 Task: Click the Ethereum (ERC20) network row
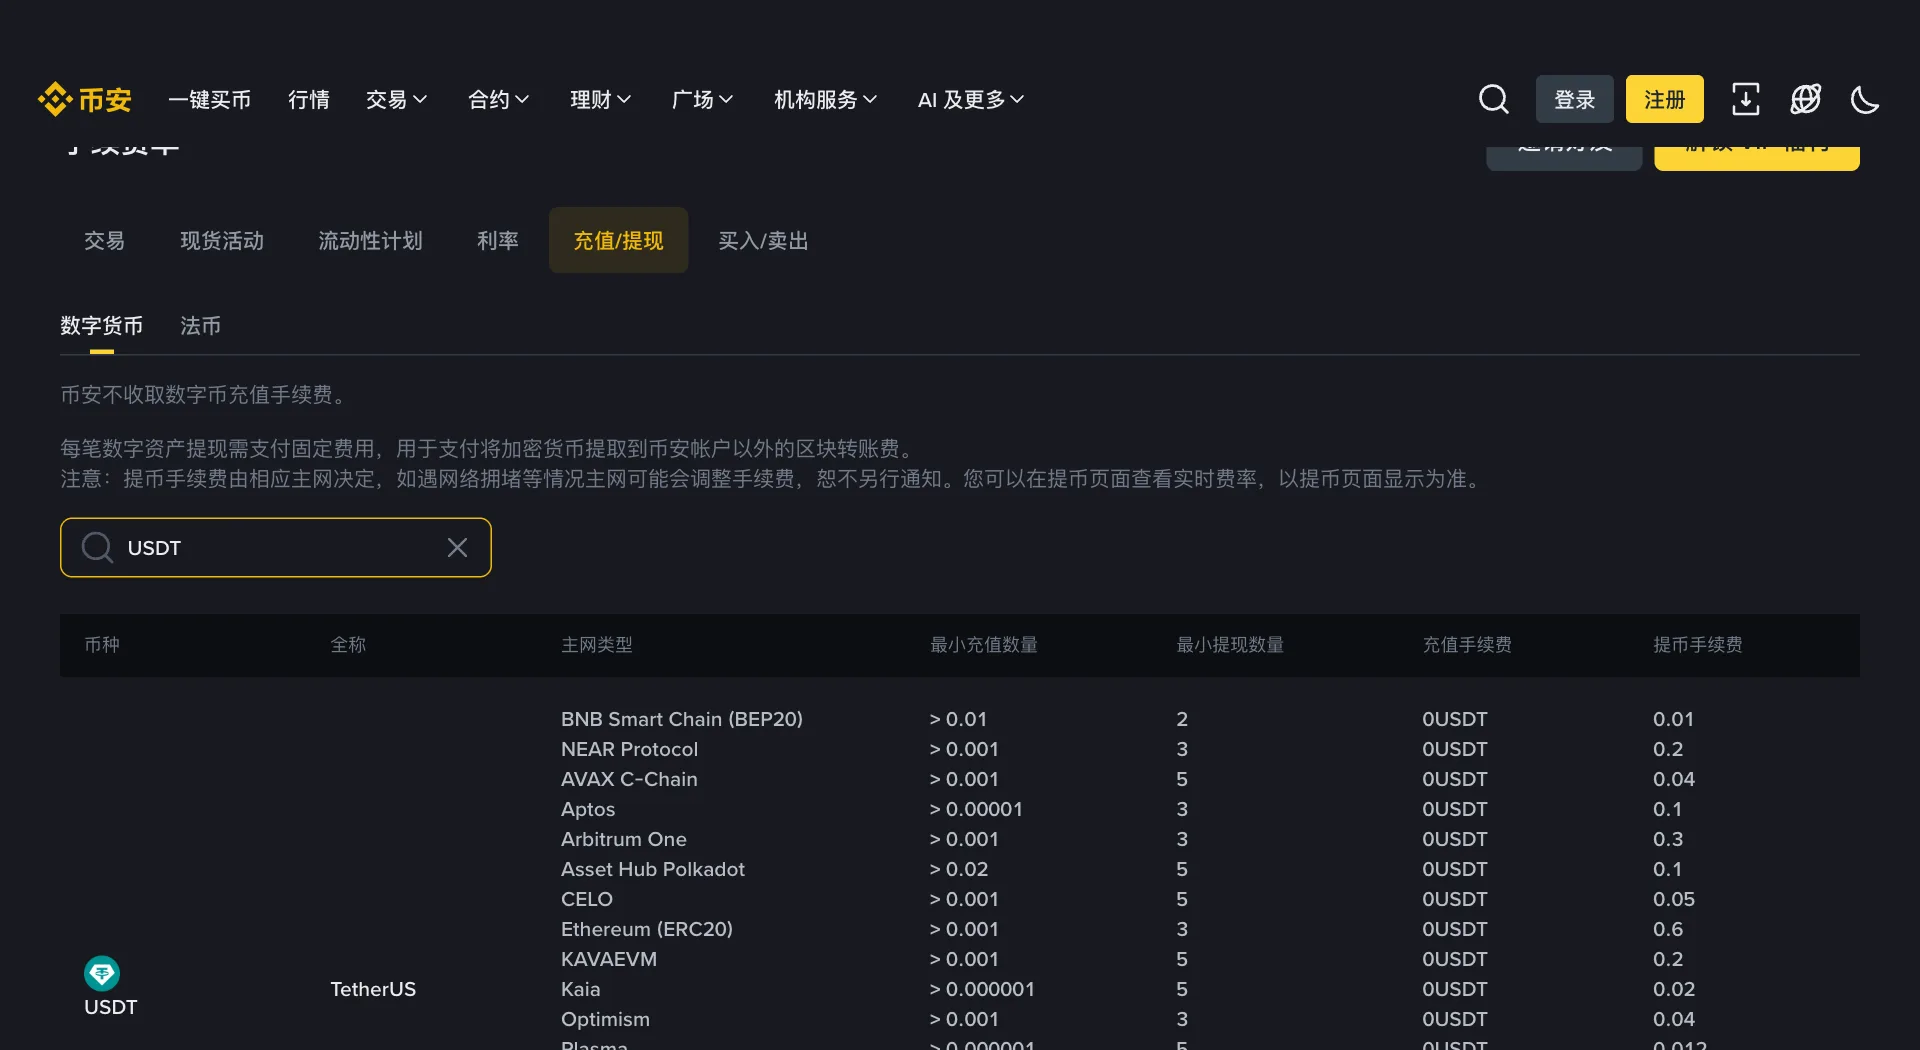tap(647, 929)
